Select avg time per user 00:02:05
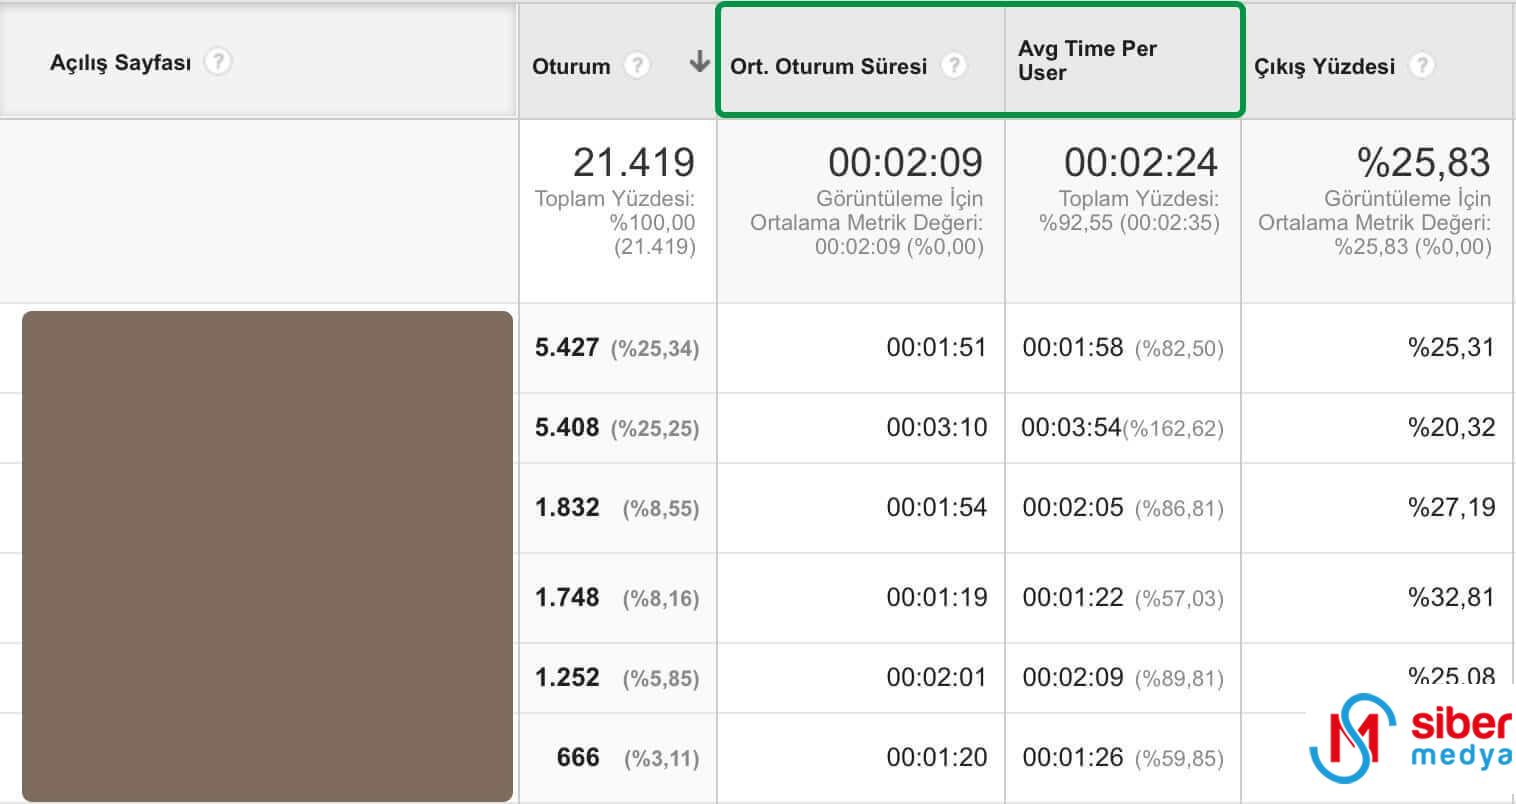 tap(1073, 507)
